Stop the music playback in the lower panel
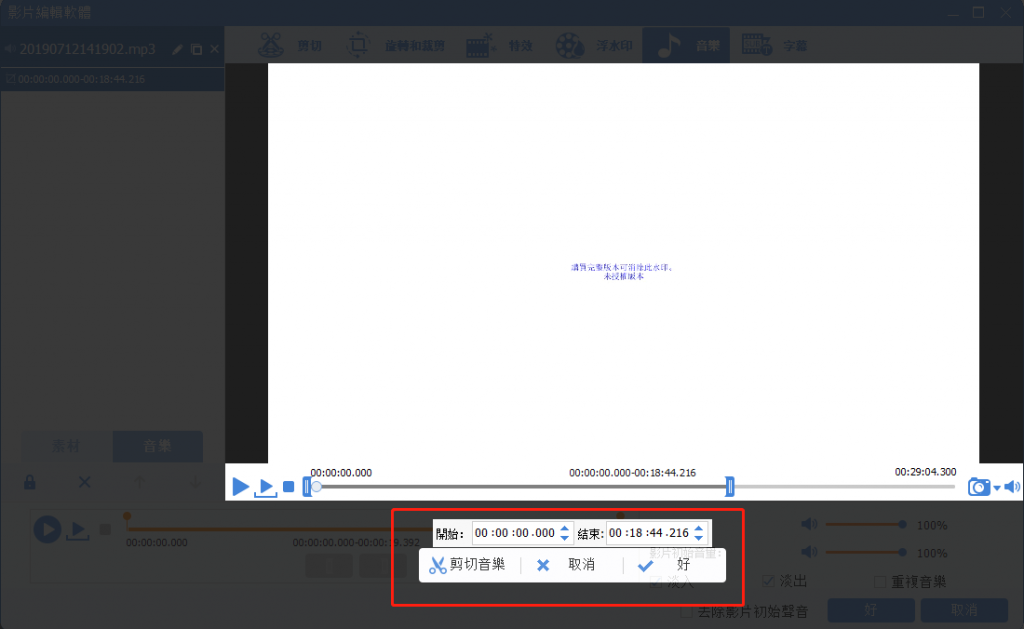The image size is (1024, 629). pos(104,529)
